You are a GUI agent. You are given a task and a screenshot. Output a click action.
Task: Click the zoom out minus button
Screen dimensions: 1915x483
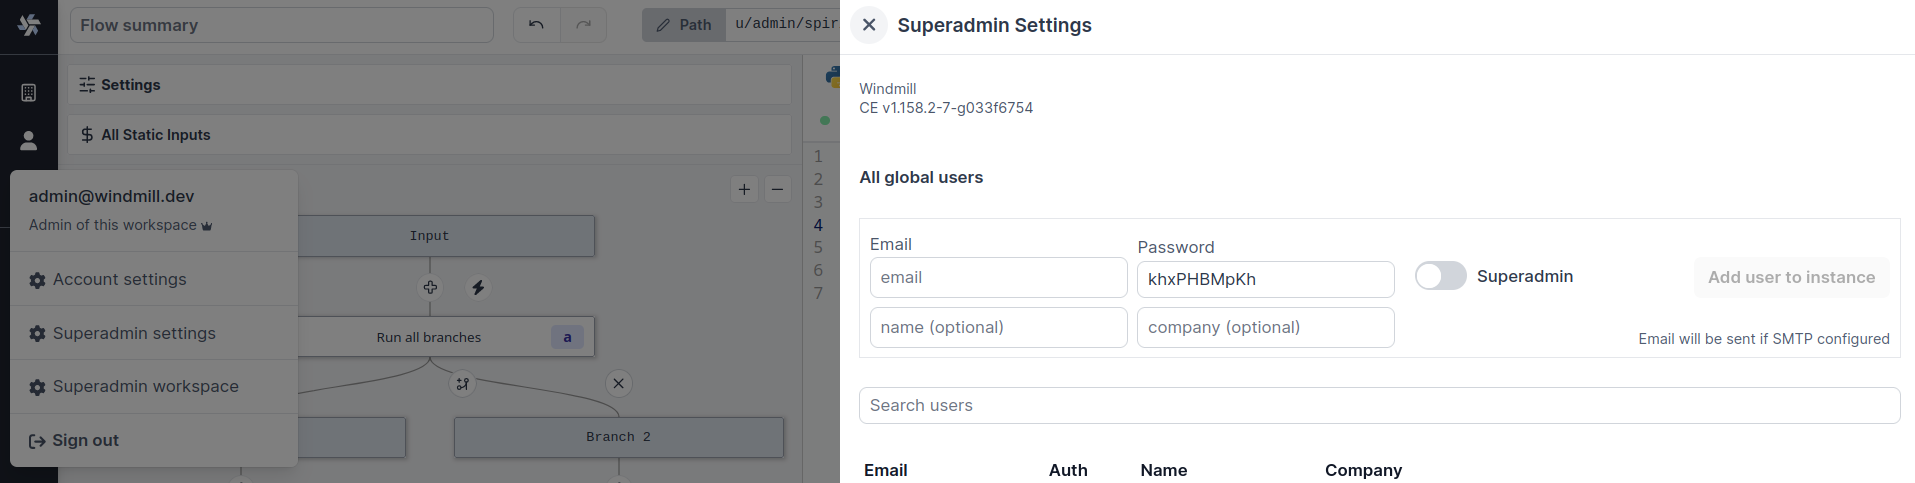[778, 189]
